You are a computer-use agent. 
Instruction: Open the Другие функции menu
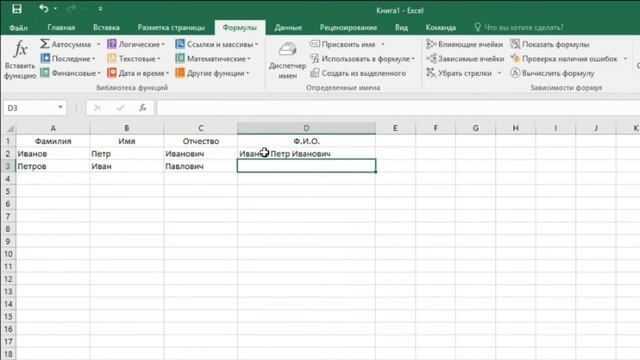coord(212,73)
